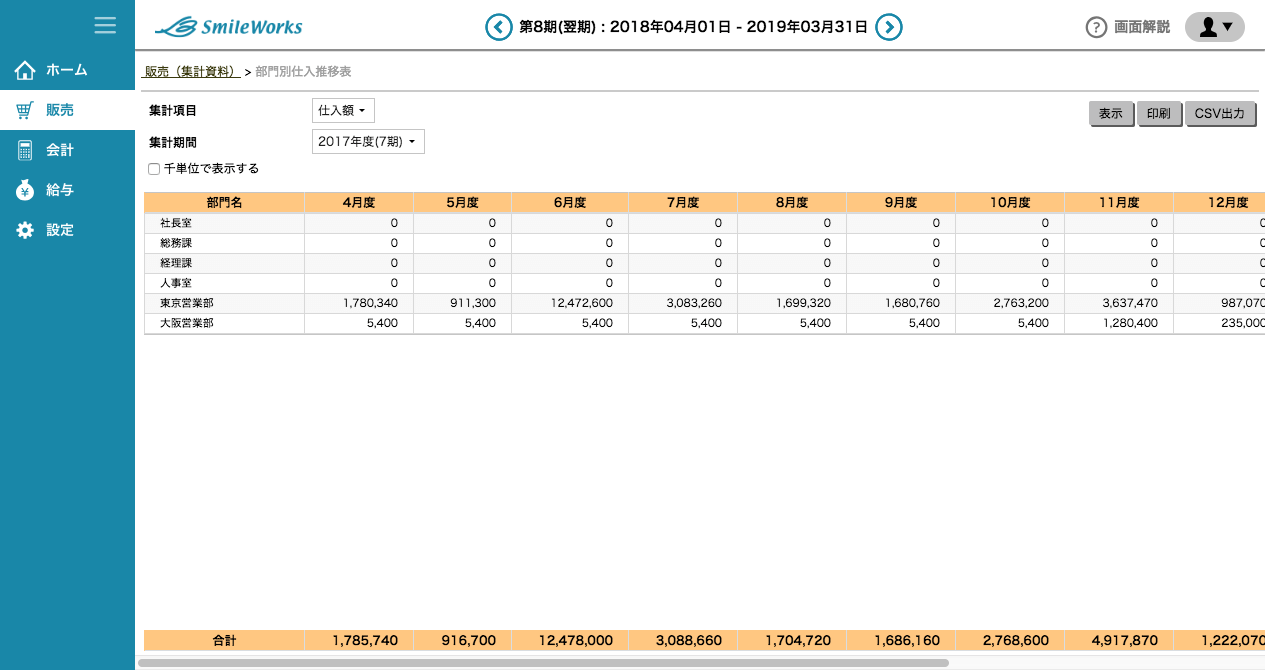Select the 社長室 row label
Image resolution: width=1265 pixels, height=670 pixels.
[176, 224]
